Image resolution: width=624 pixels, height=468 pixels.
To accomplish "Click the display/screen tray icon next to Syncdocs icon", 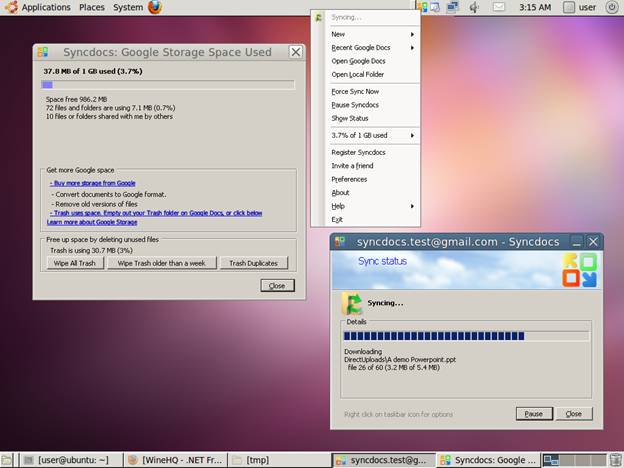I will (435, 7).
